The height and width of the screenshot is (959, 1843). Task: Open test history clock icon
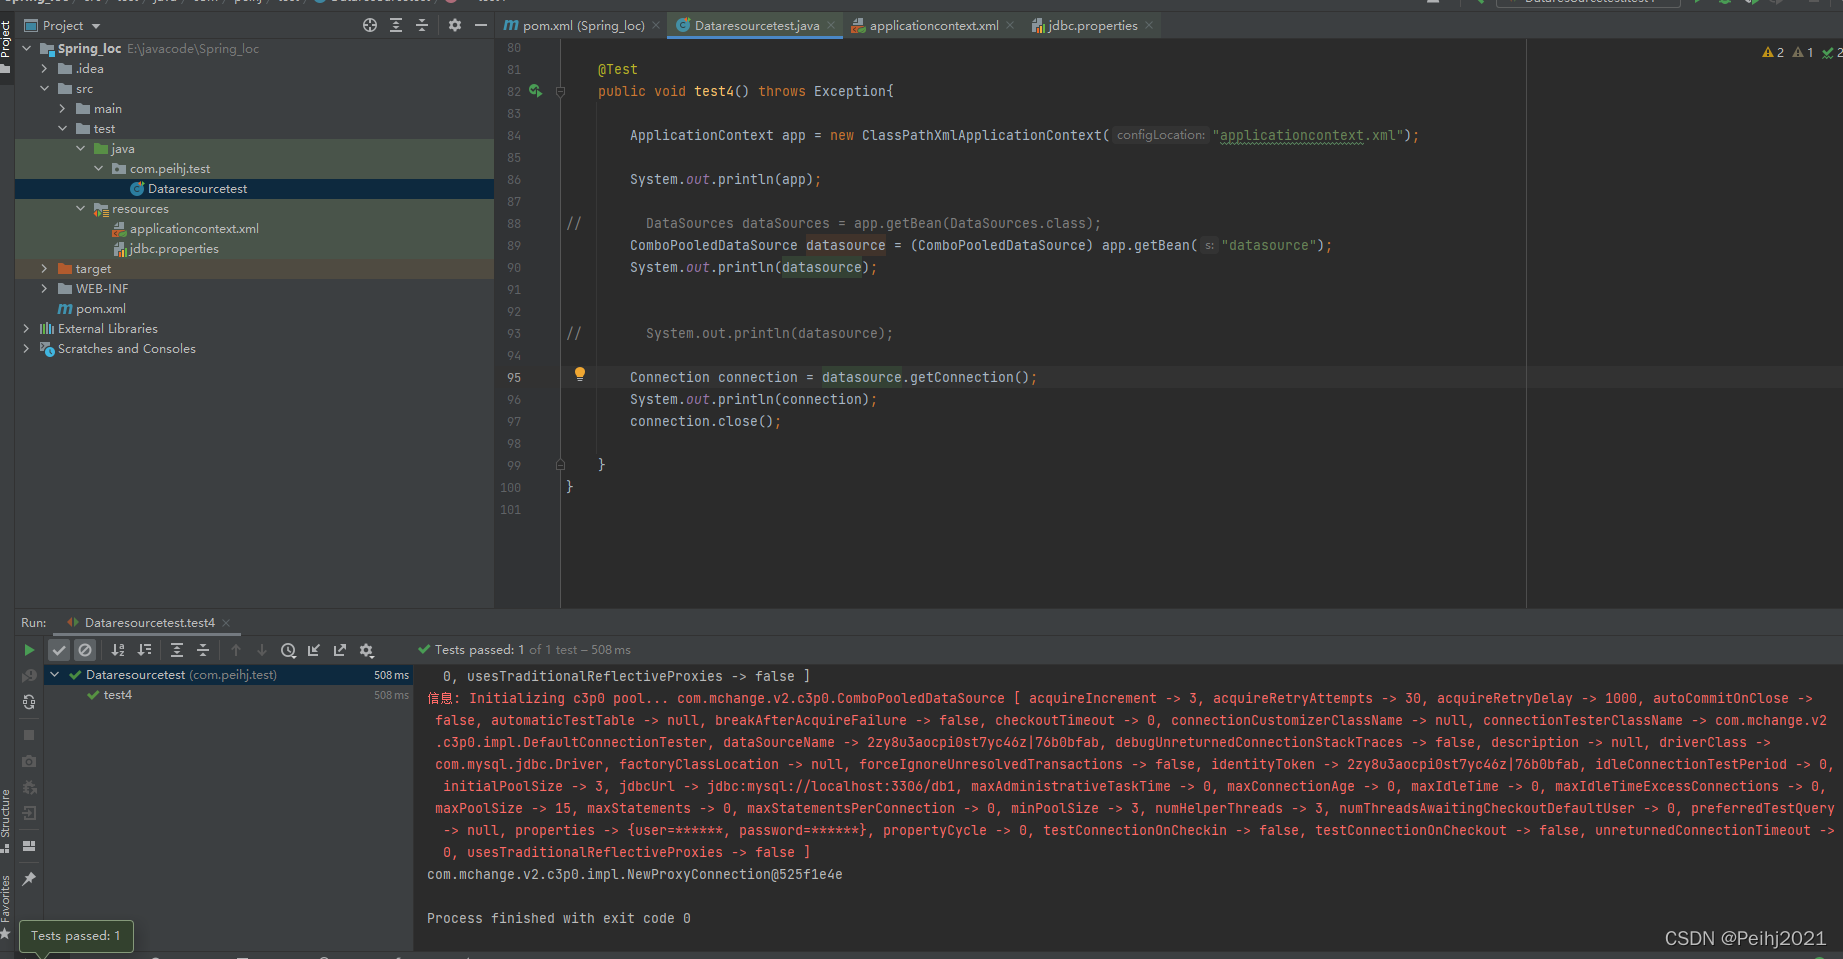tap(288, 650)
